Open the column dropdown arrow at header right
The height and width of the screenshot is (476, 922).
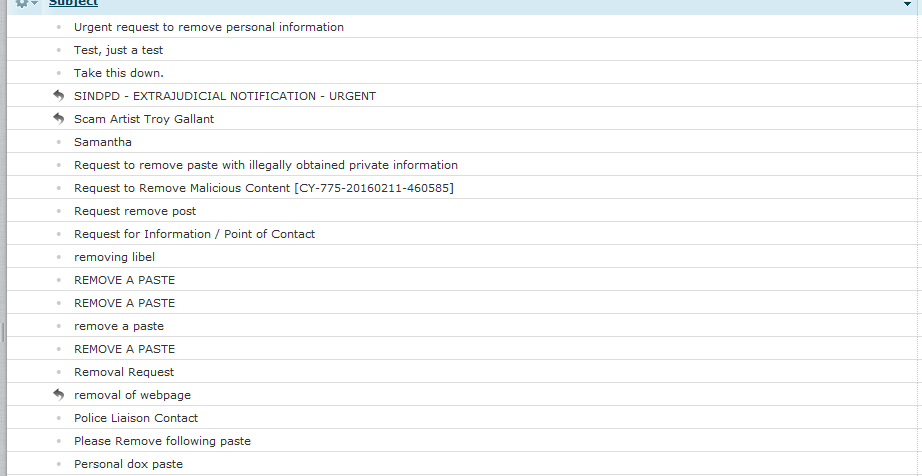tap(907, 5)
